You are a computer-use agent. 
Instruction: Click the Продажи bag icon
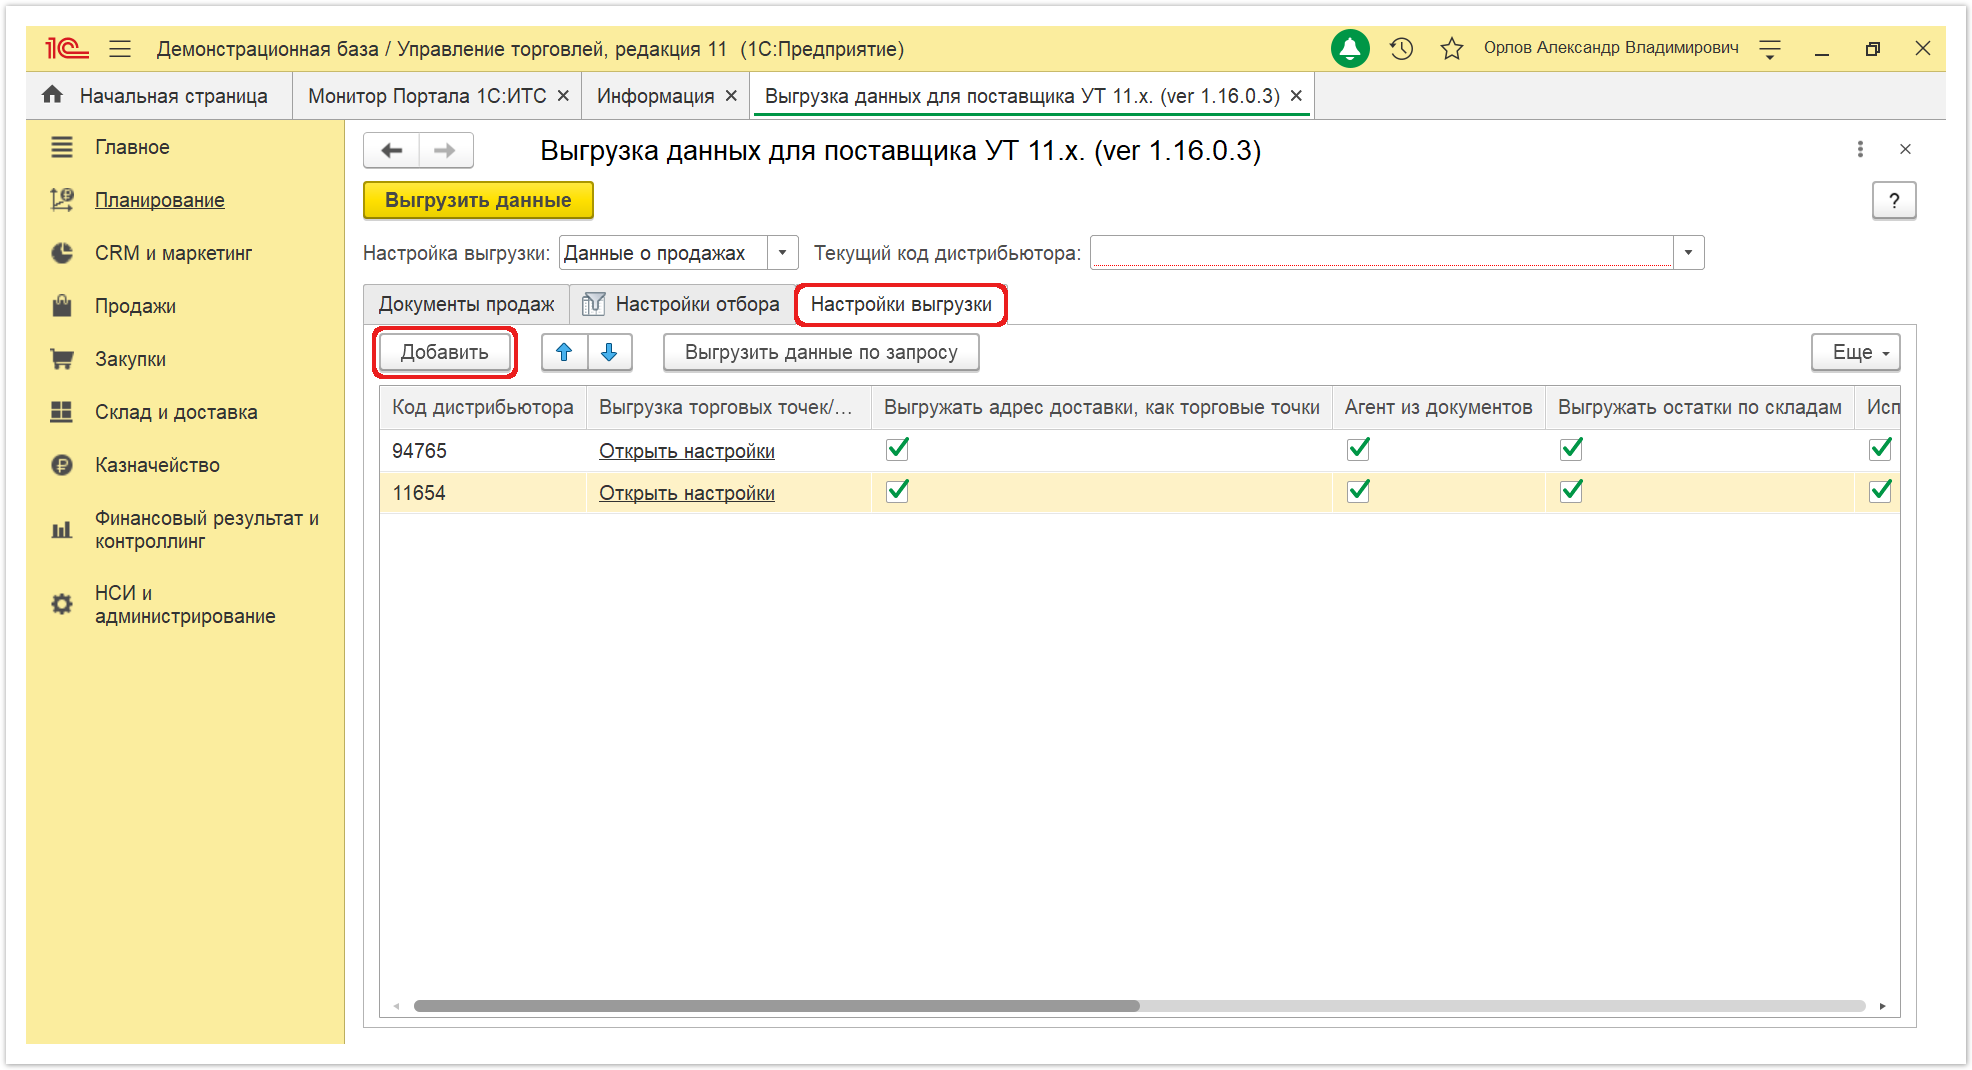coord(62,306)
